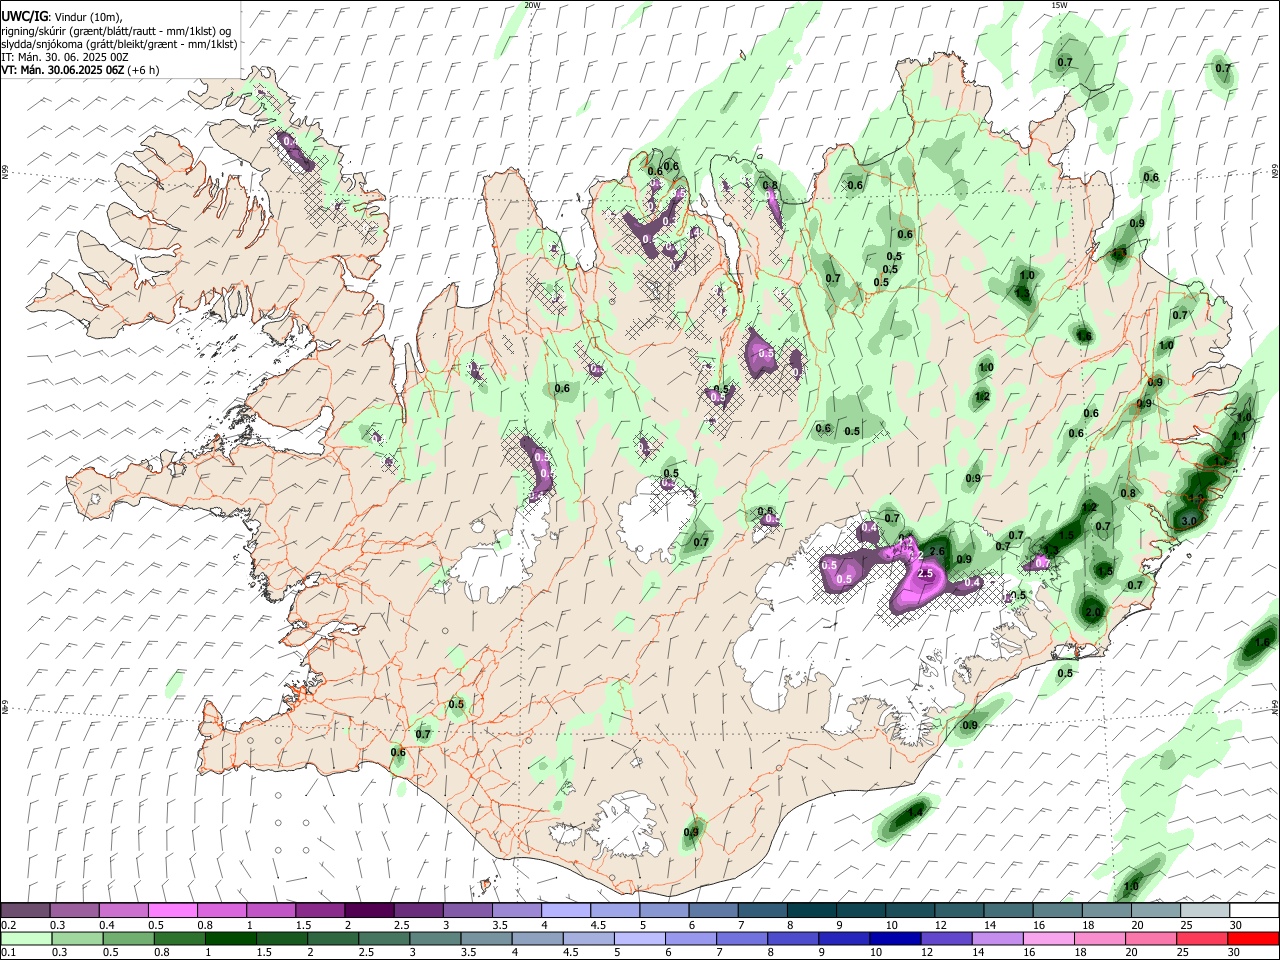
Task: Pick the dark purple swatch between 2 and 2.5
Action: tap(368, 911)
